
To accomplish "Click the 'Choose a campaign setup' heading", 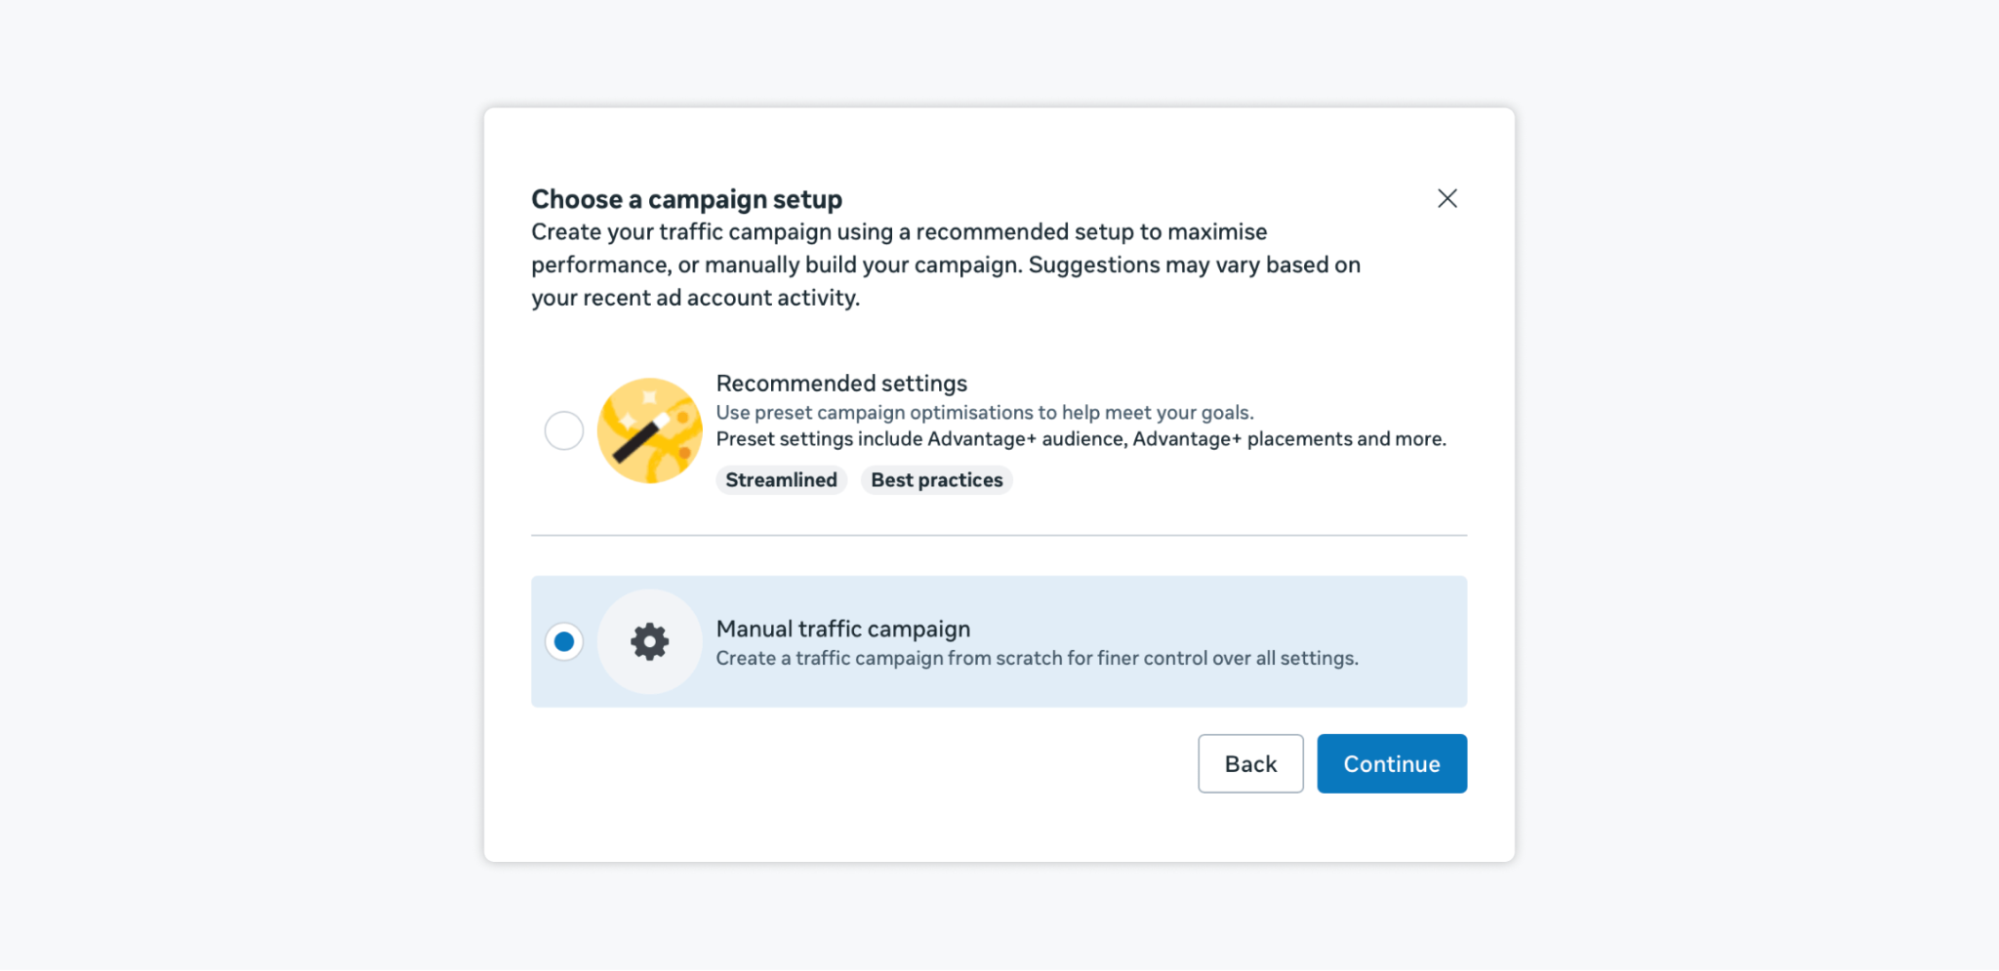I will [686, 199].
